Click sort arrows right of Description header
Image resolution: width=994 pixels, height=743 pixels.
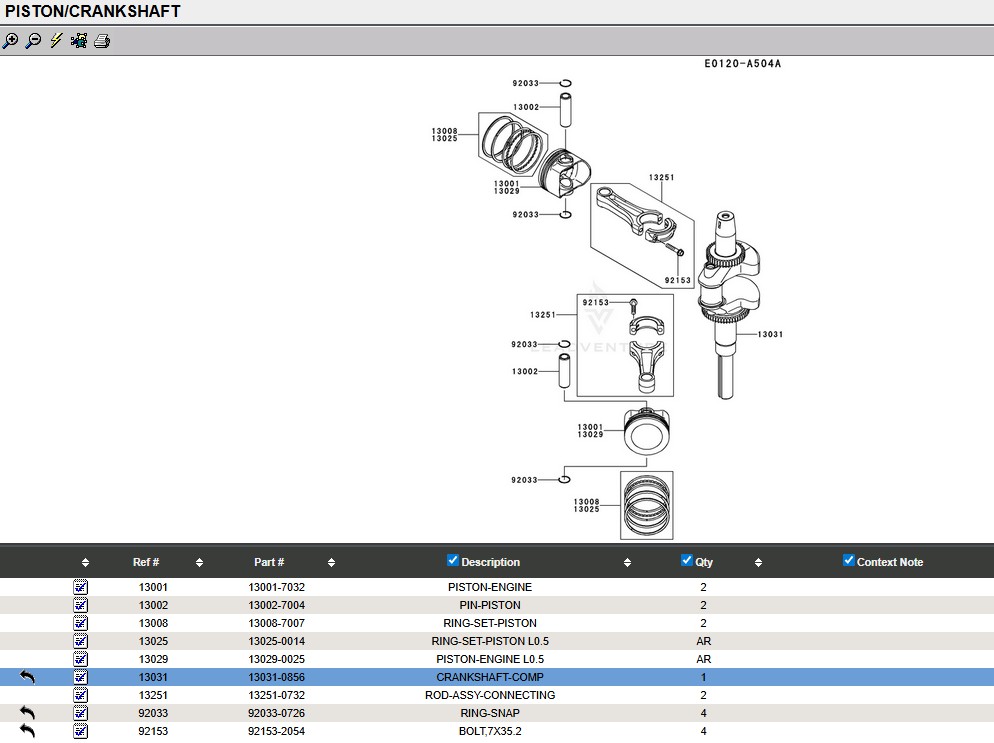[627, 563]
